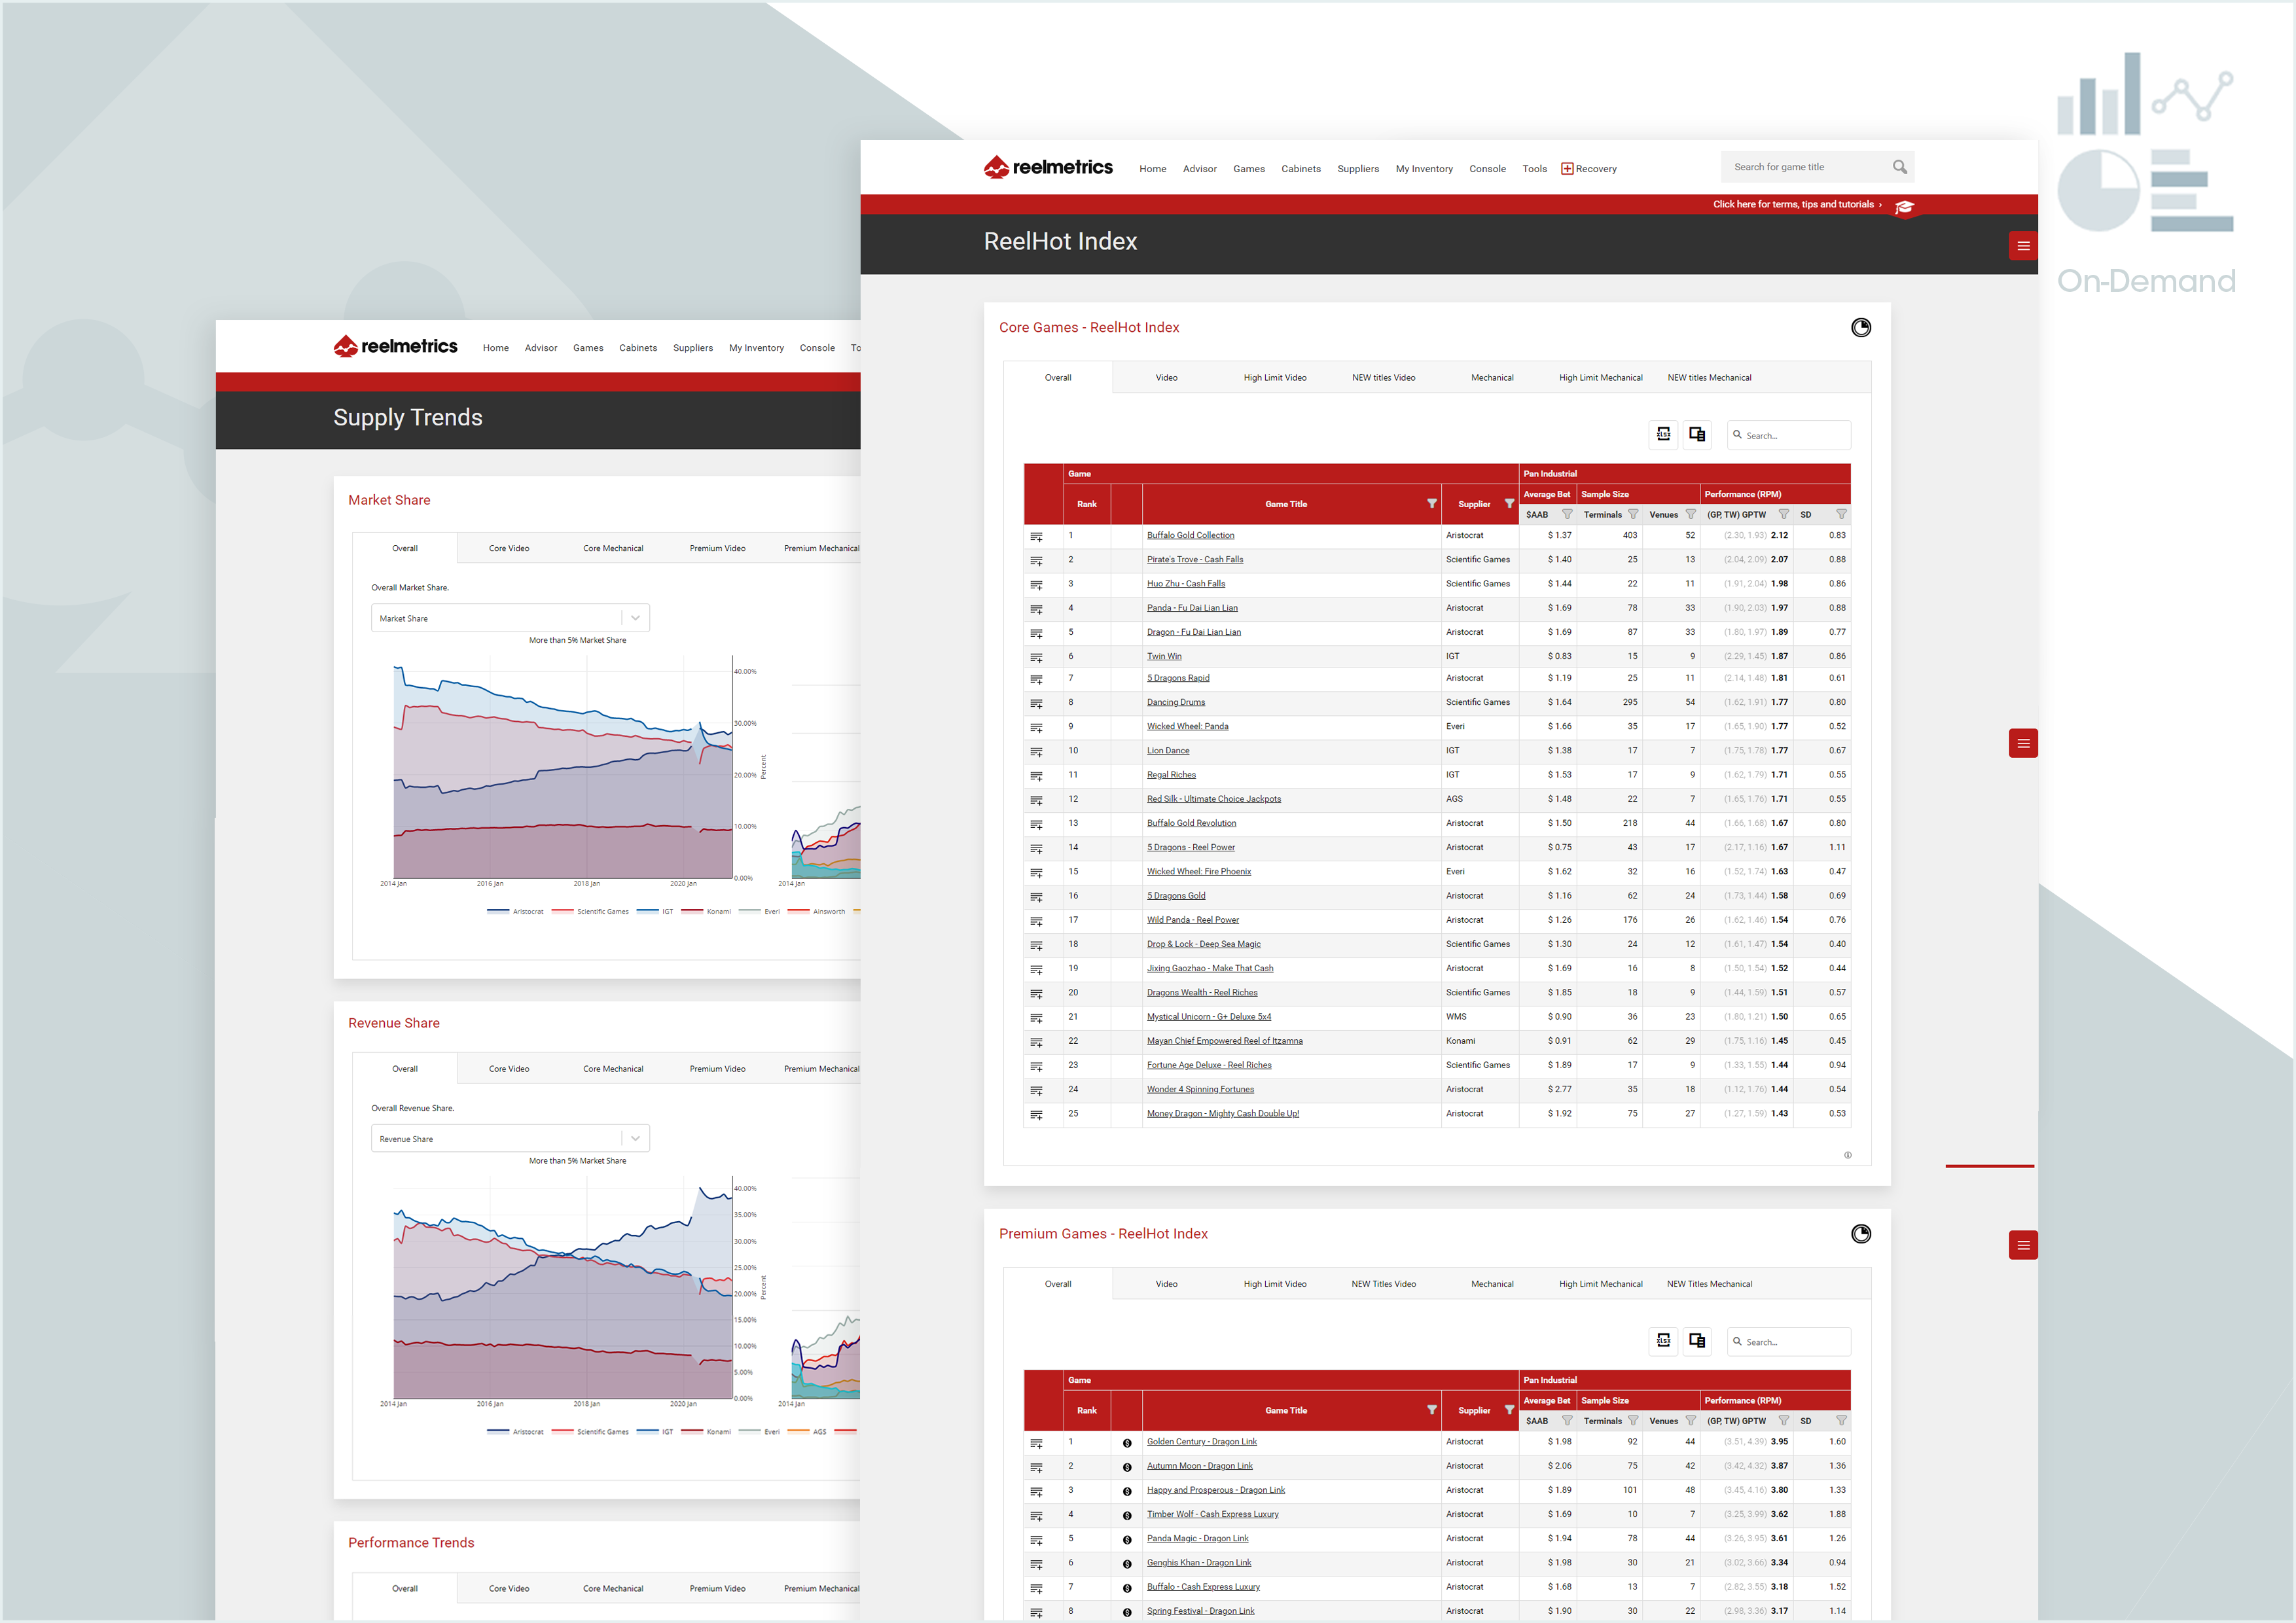Toggle Konami series in Revenue Share legend
2296x1623 pixels.
706,1431
